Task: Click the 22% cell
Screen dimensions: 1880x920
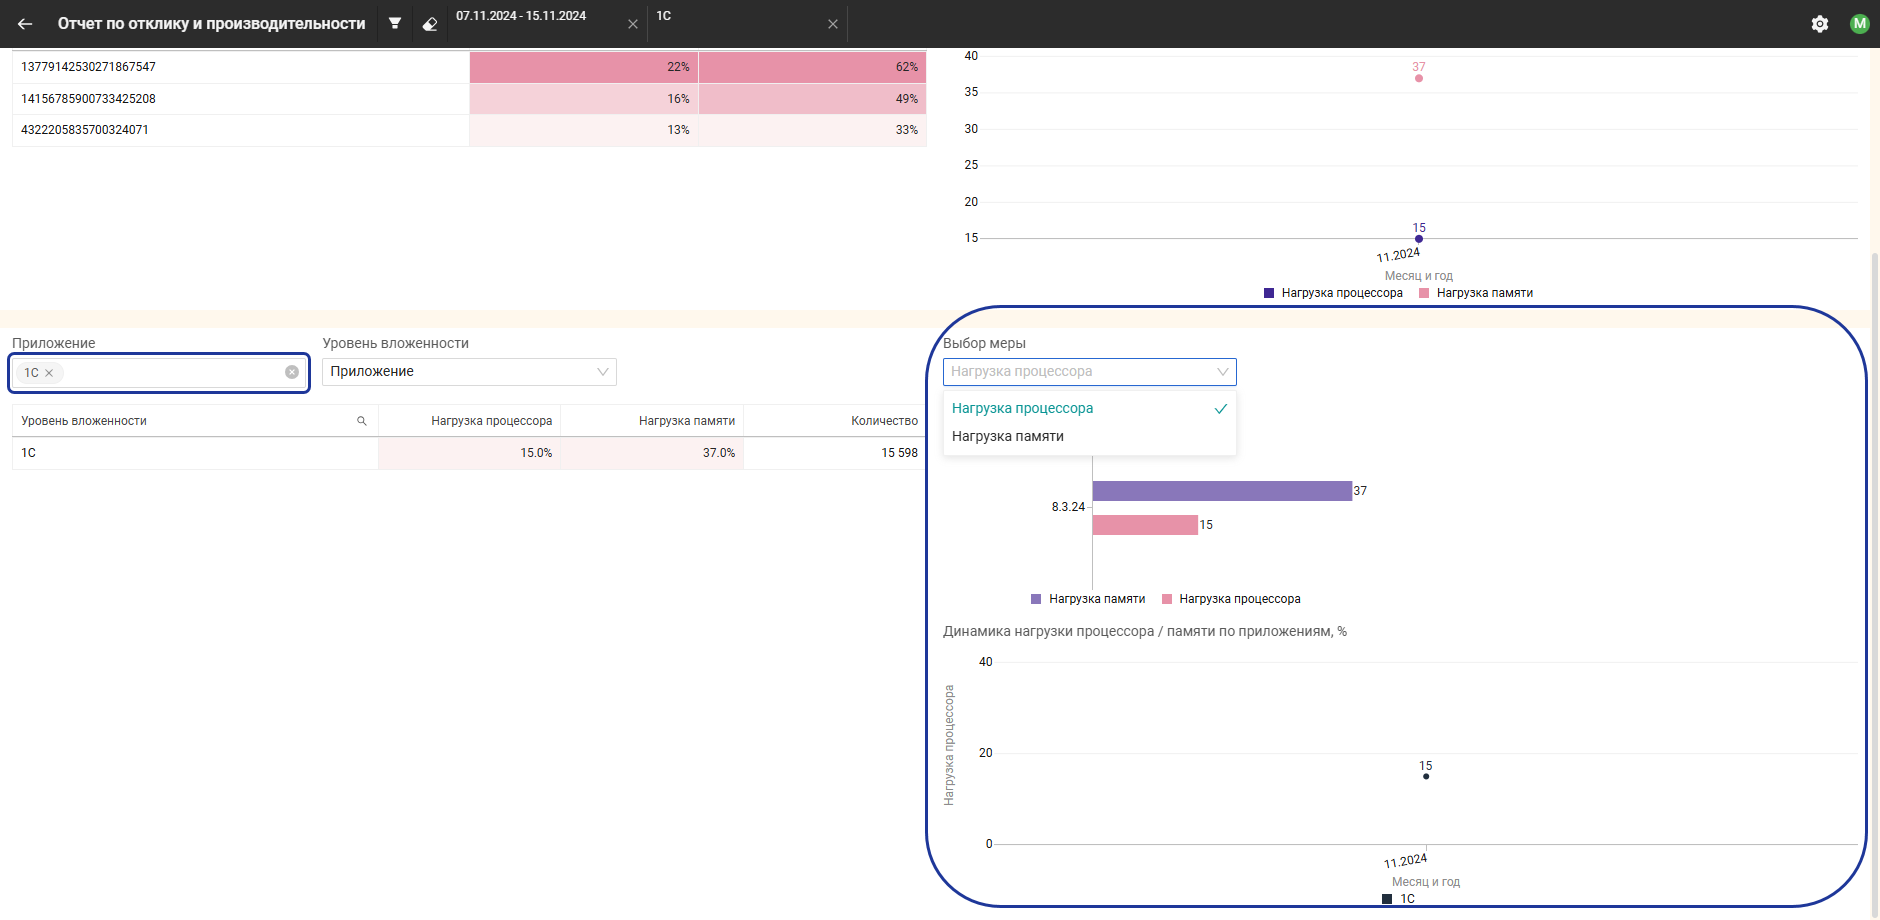Action: pos(584,67)
